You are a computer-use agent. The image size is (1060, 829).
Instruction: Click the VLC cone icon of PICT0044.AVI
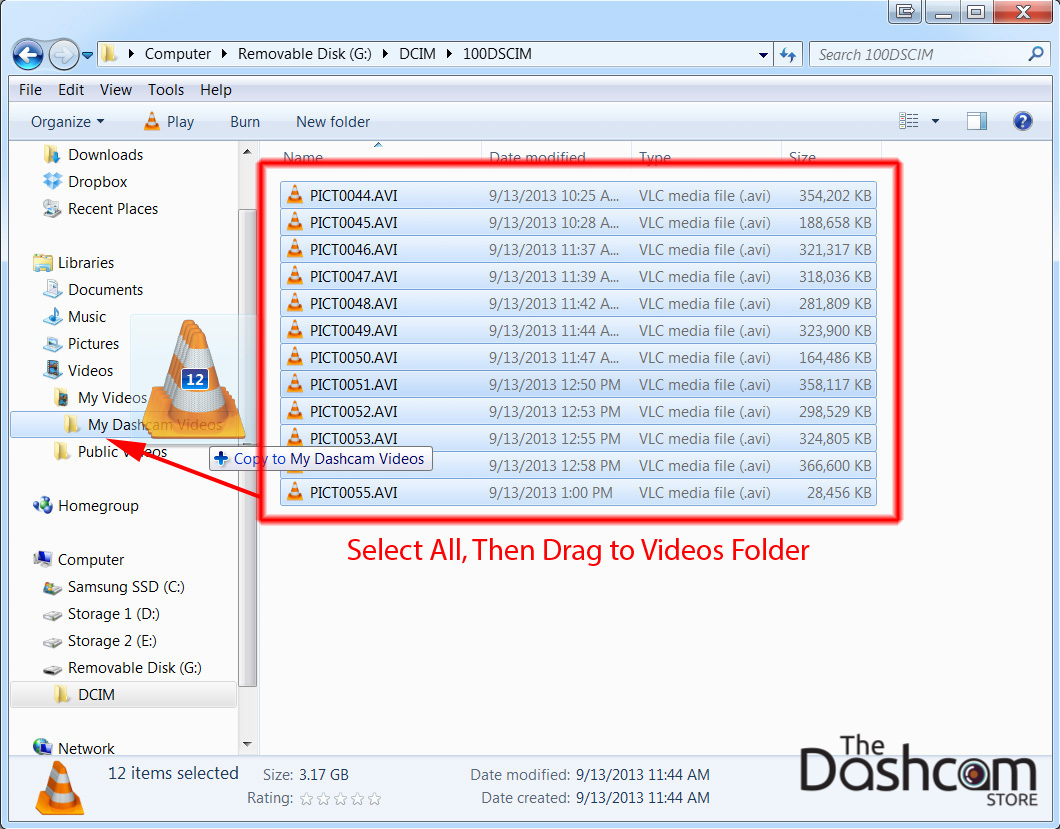[x=294, y=195]
